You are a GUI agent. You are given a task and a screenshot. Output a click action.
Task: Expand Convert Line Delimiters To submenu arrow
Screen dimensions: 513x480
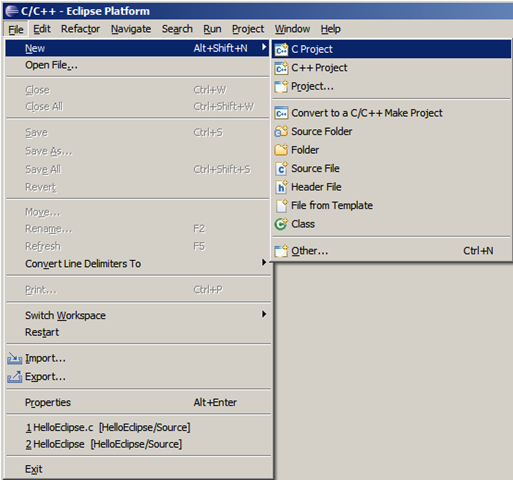tap(264, 262)
